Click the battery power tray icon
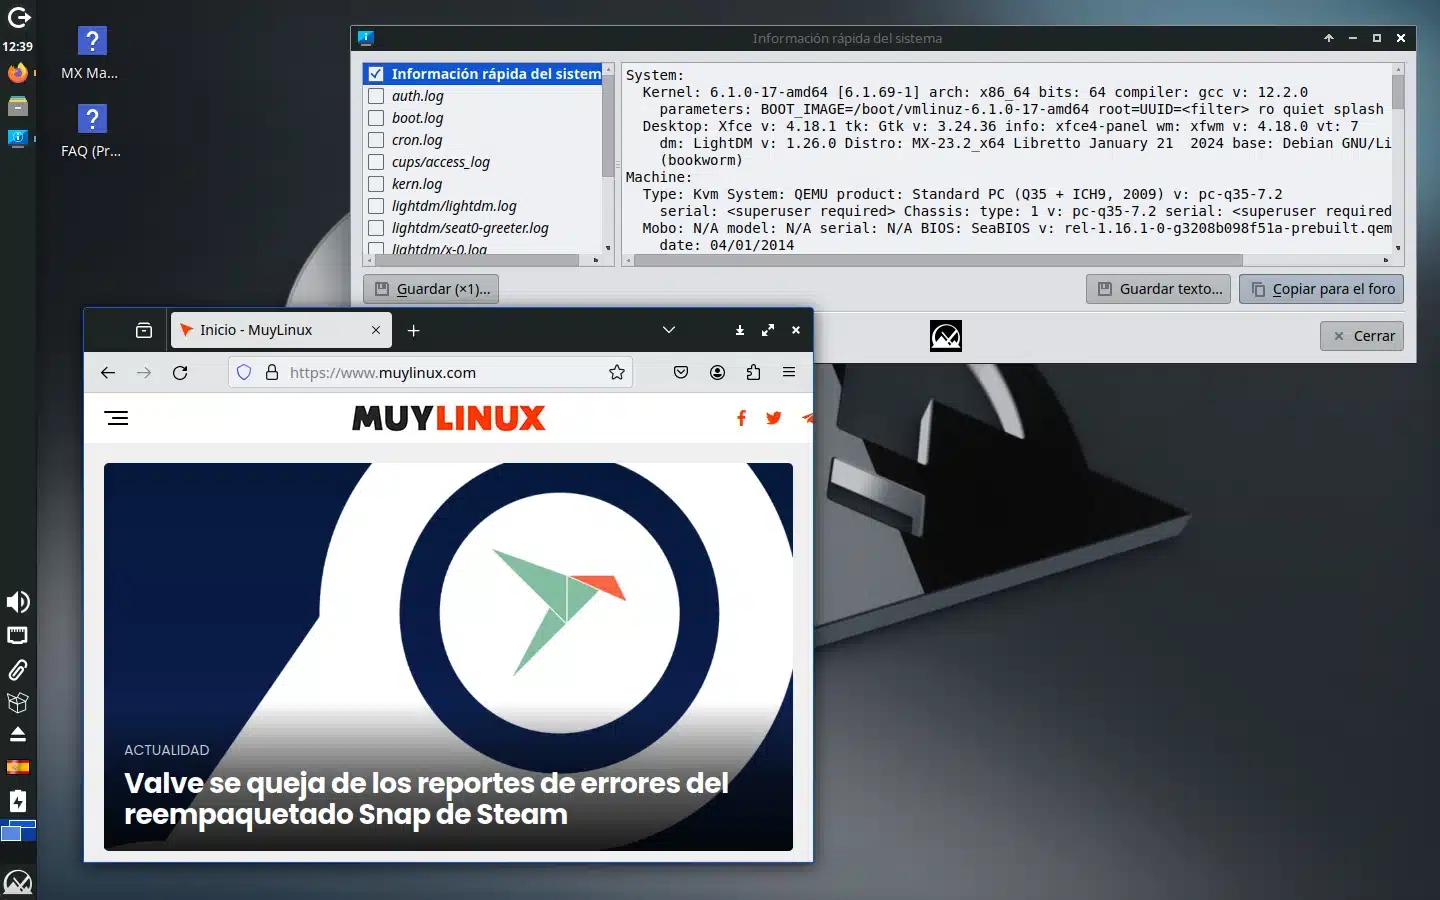Screen dimensions: 1440x900 click(x=18, y=801)
